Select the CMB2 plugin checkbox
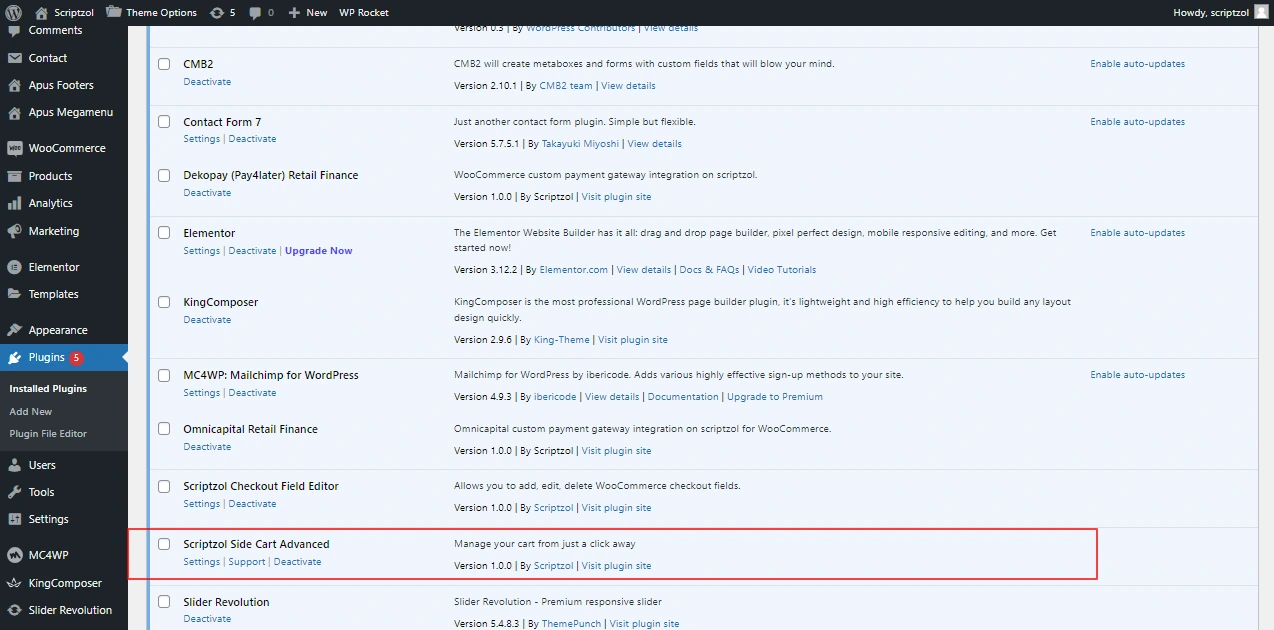Screen dimensions: 1274x630 coord(164,64)
